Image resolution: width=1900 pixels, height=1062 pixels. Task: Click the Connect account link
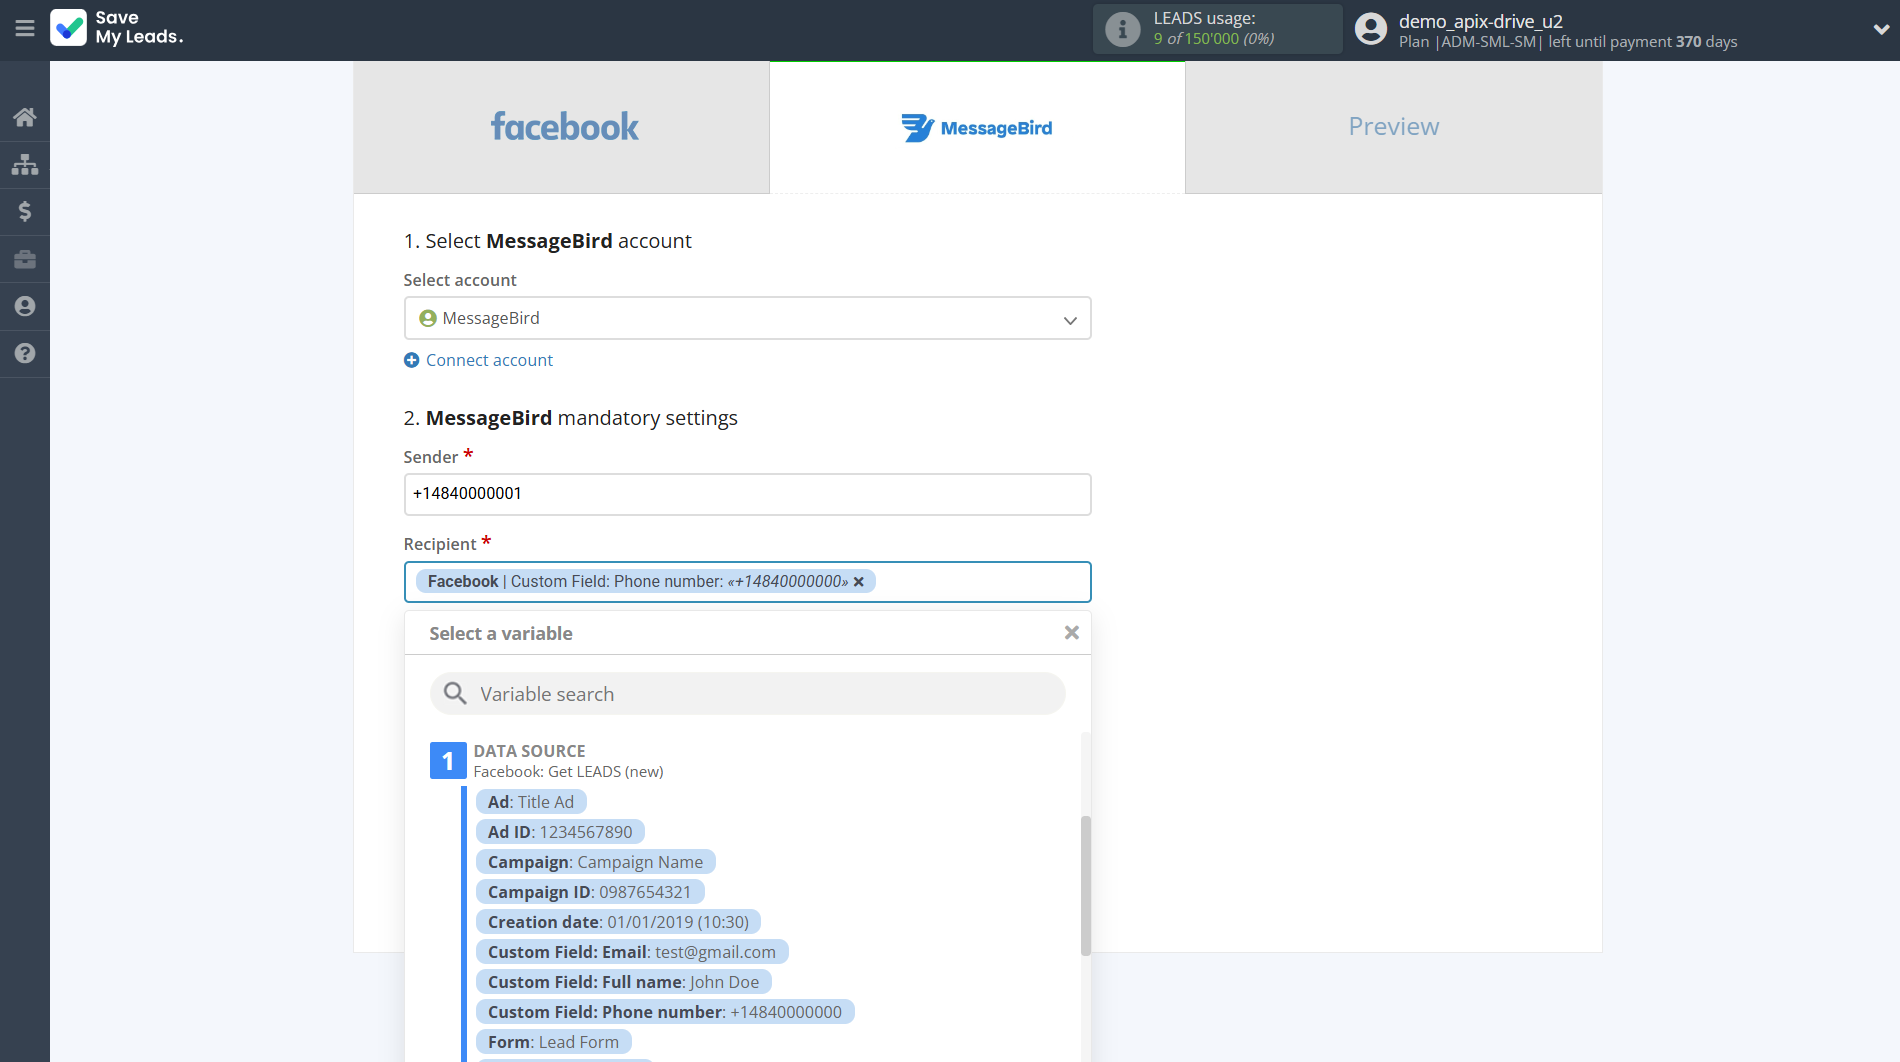(x=488, y=360)
